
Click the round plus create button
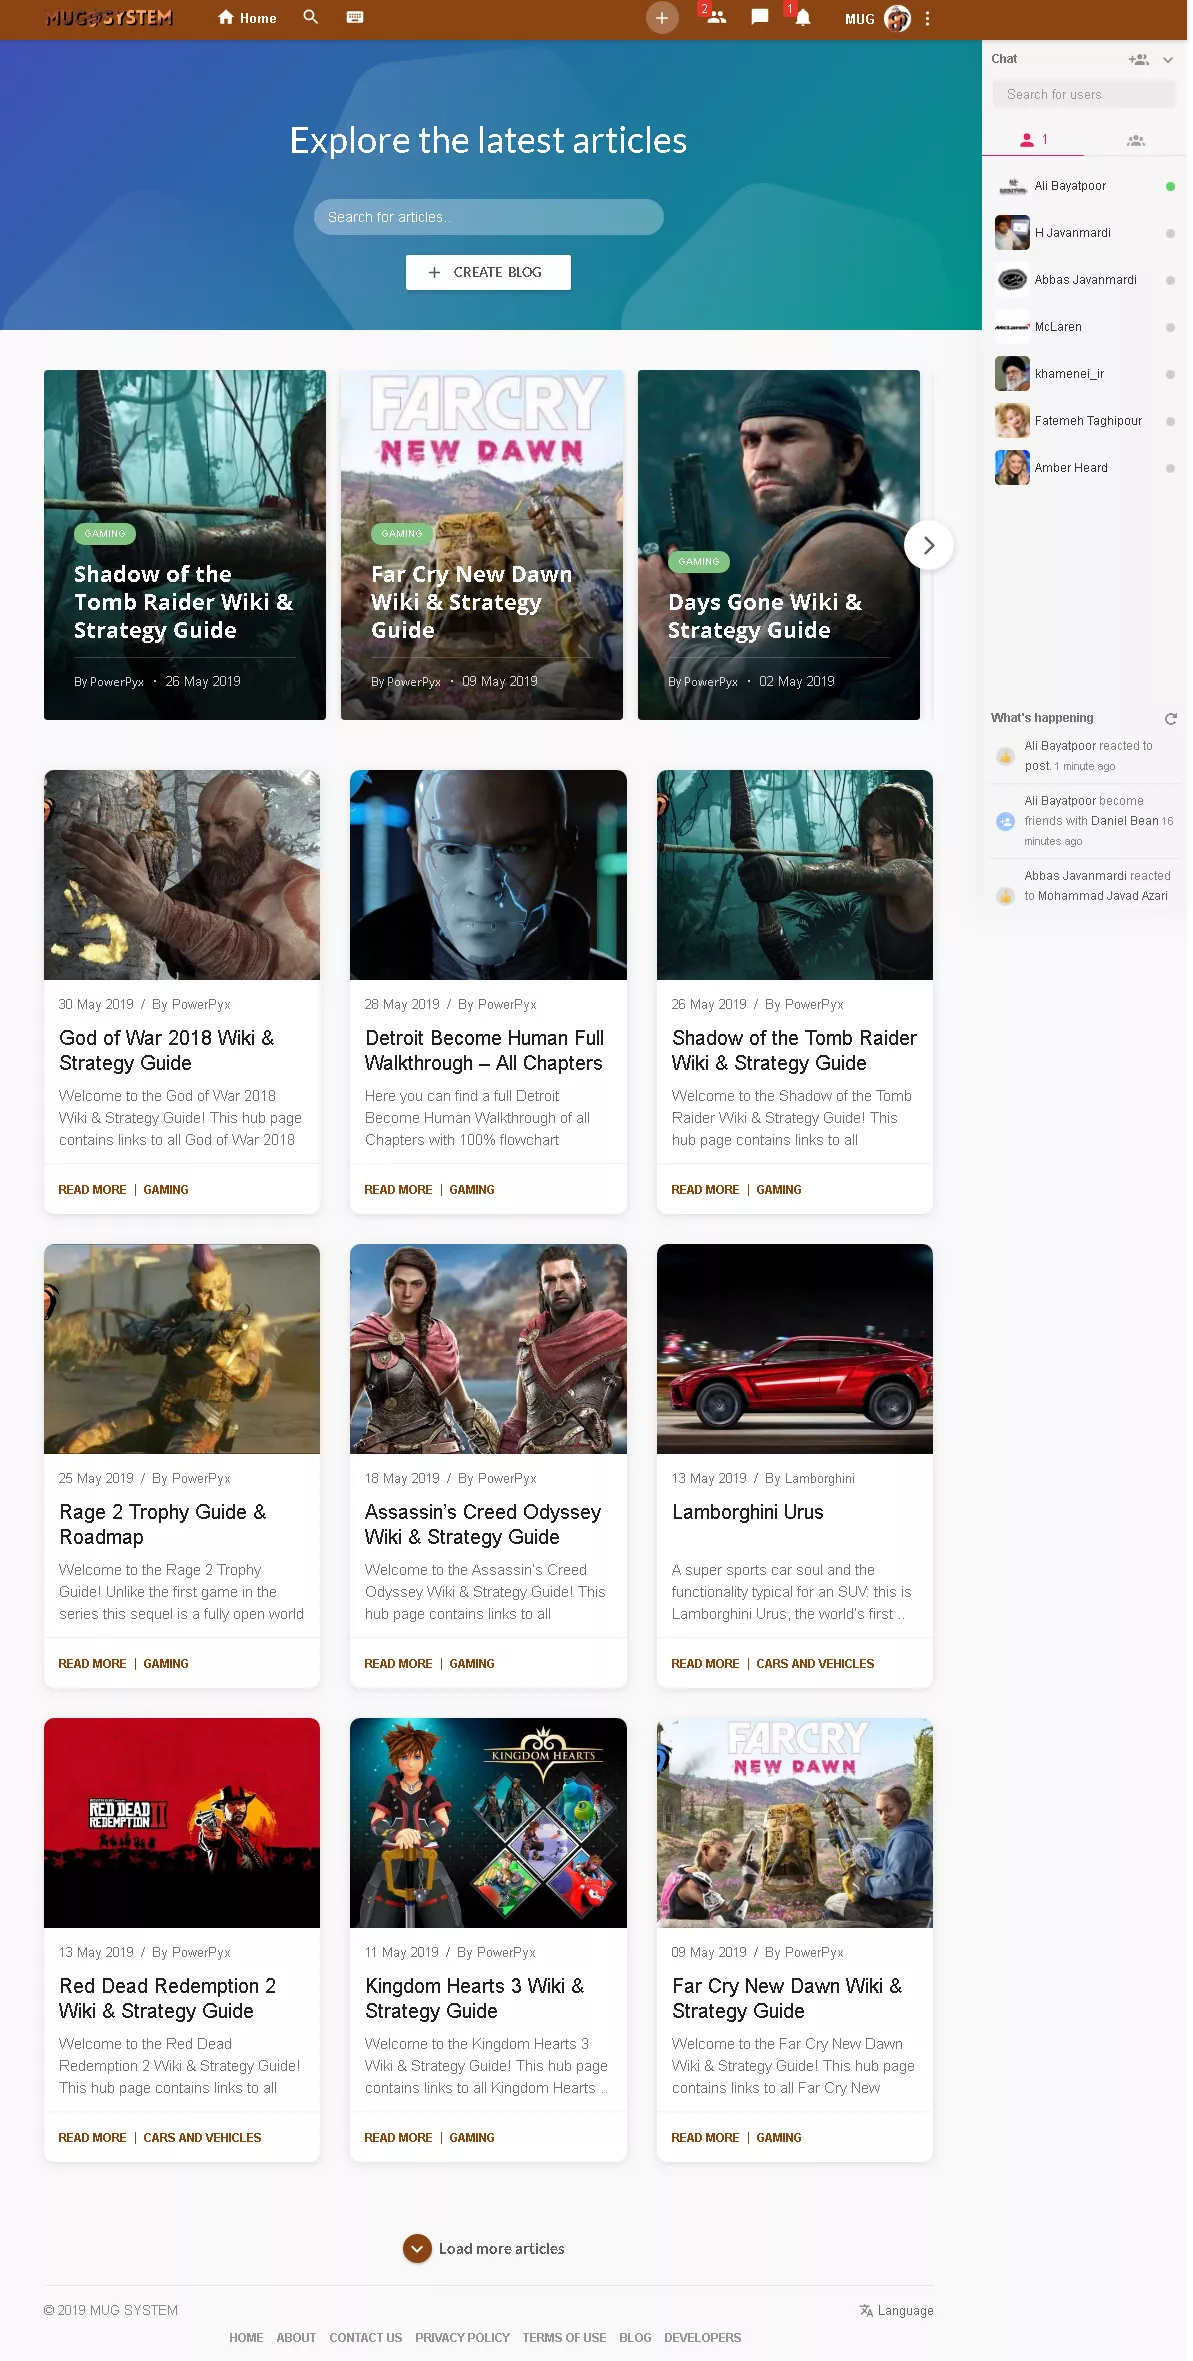(661, 18)
